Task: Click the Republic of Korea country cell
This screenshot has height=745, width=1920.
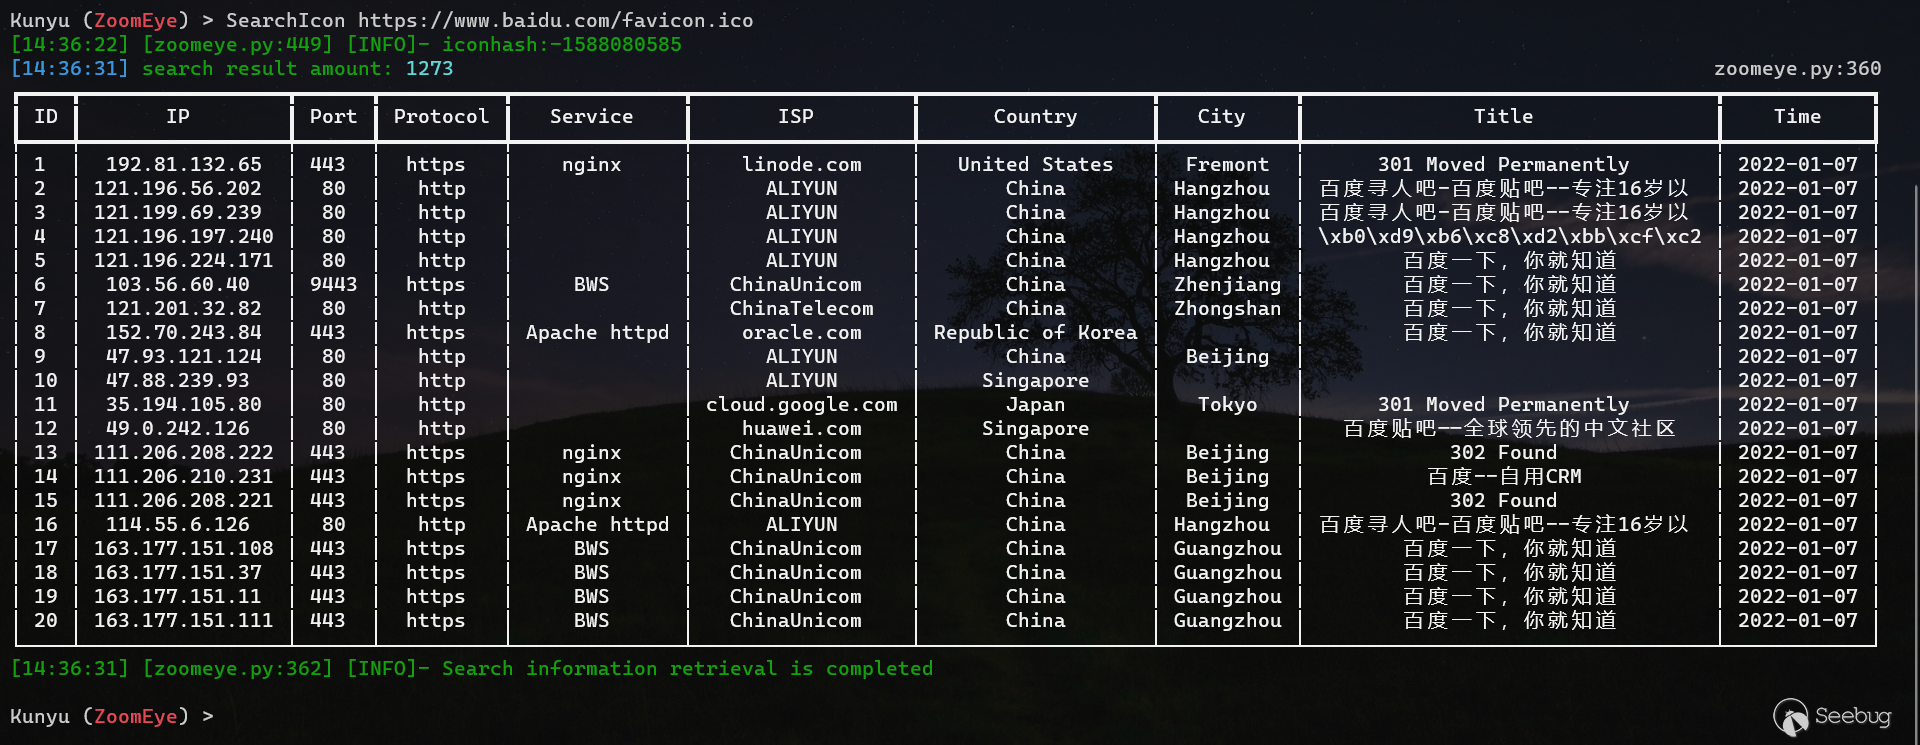Action: (x=1035, y=332)
